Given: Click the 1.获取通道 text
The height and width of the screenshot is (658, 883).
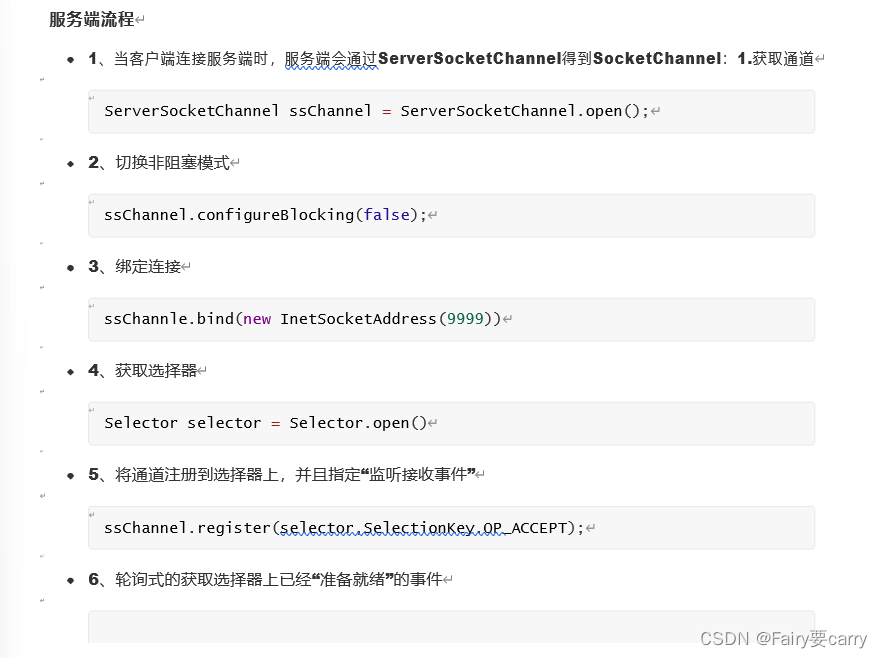Looking at the screenshot, I should (775, 59).
